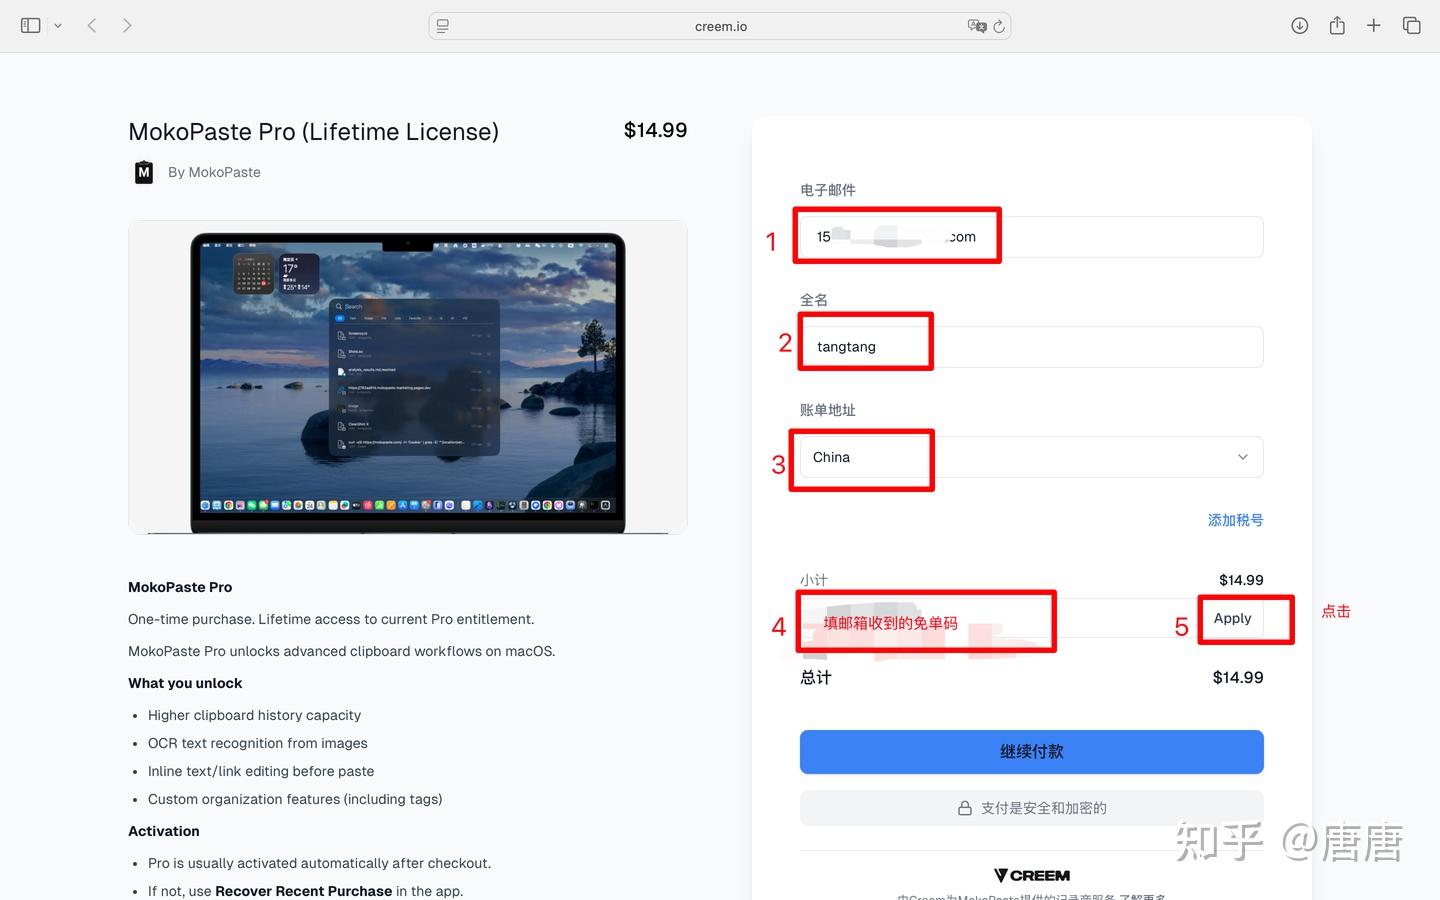This screenshot has width=1440, height=900.
Task: Toggle the Safari sidebar button
Action: pos(30,26)
